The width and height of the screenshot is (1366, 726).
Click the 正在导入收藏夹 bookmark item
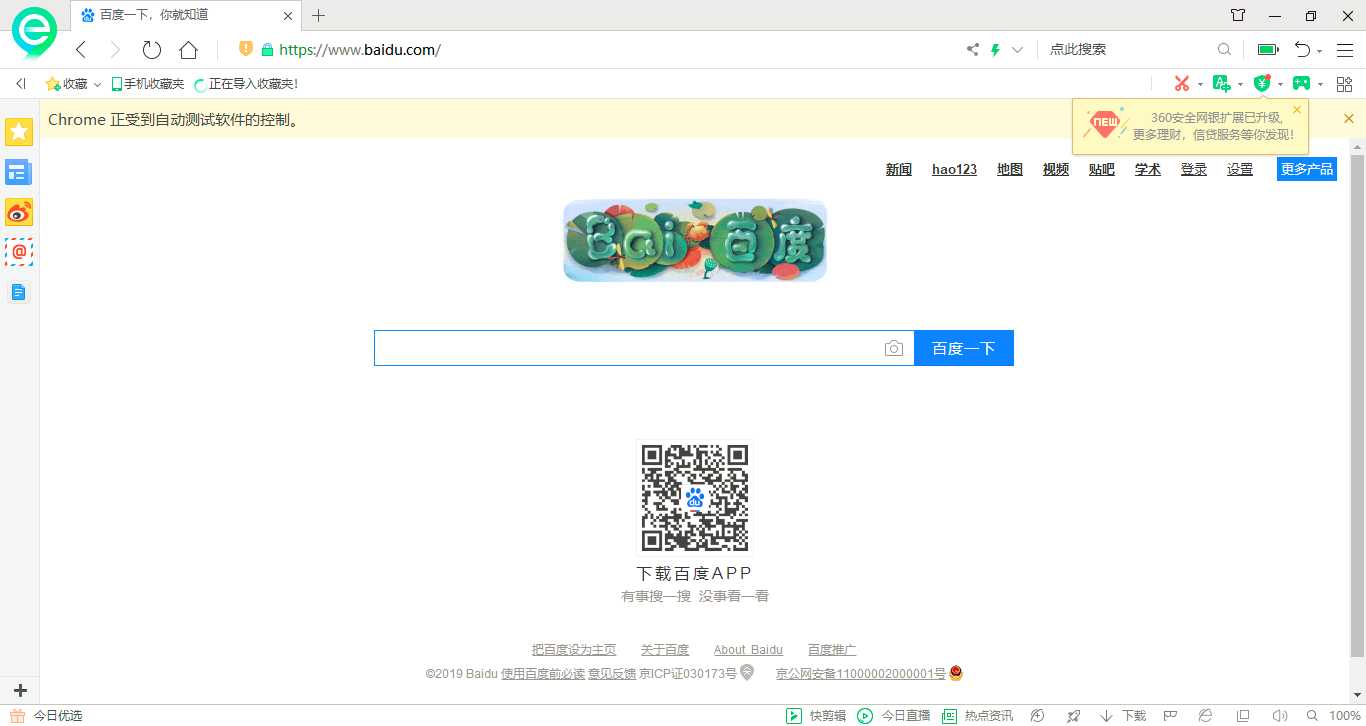coord(246,84)
